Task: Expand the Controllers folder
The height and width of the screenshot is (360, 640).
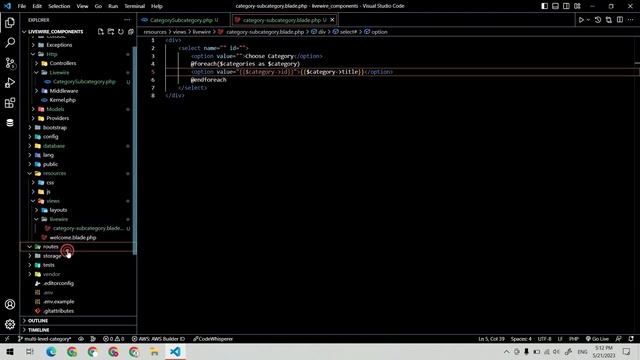Action: point(62,63)
